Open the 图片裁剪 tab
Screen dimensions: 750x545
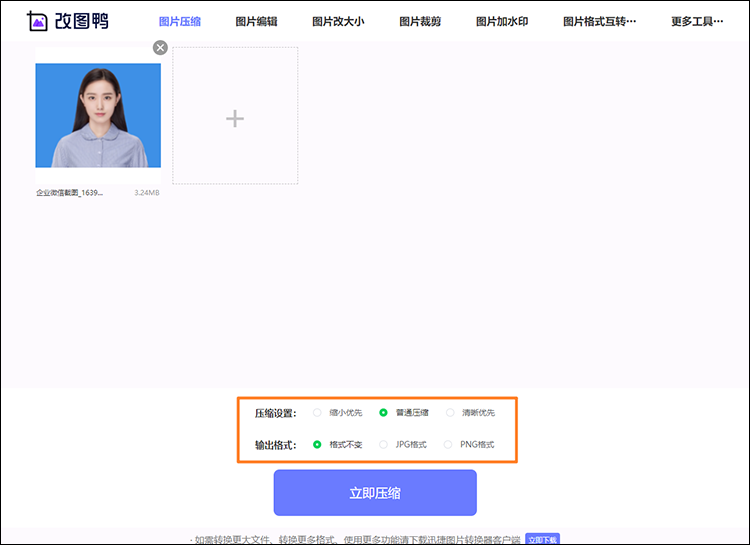[x=420, y=22]
